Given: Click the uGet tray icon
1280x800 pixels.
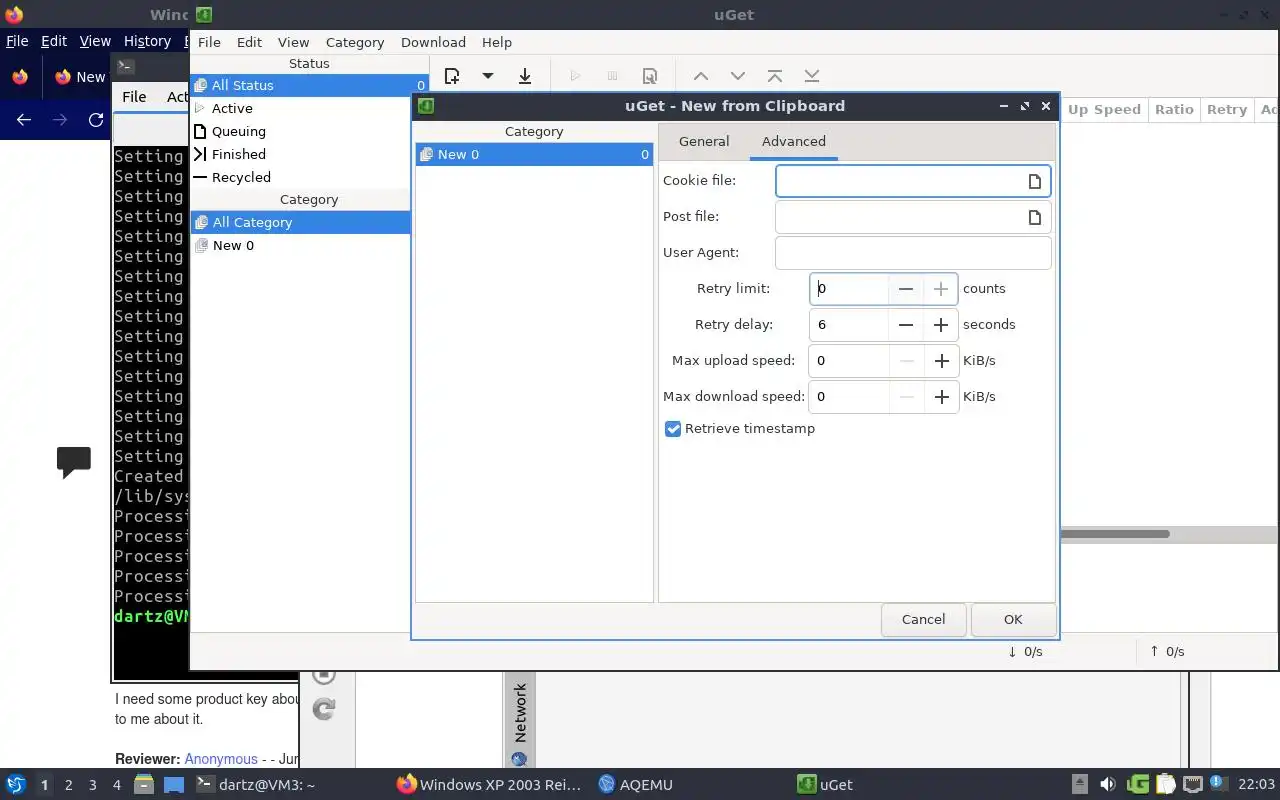Looking at the screenshot, I should click(1138, 784).
